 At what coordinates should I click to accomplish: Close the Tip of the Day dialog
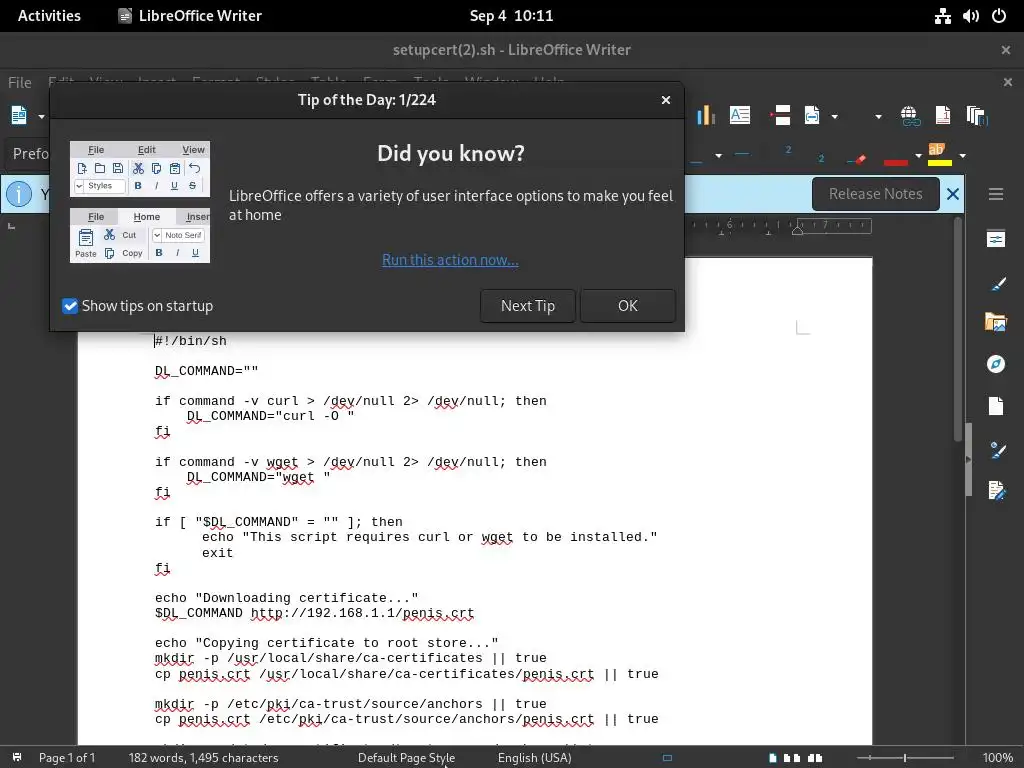coord(665,100)
